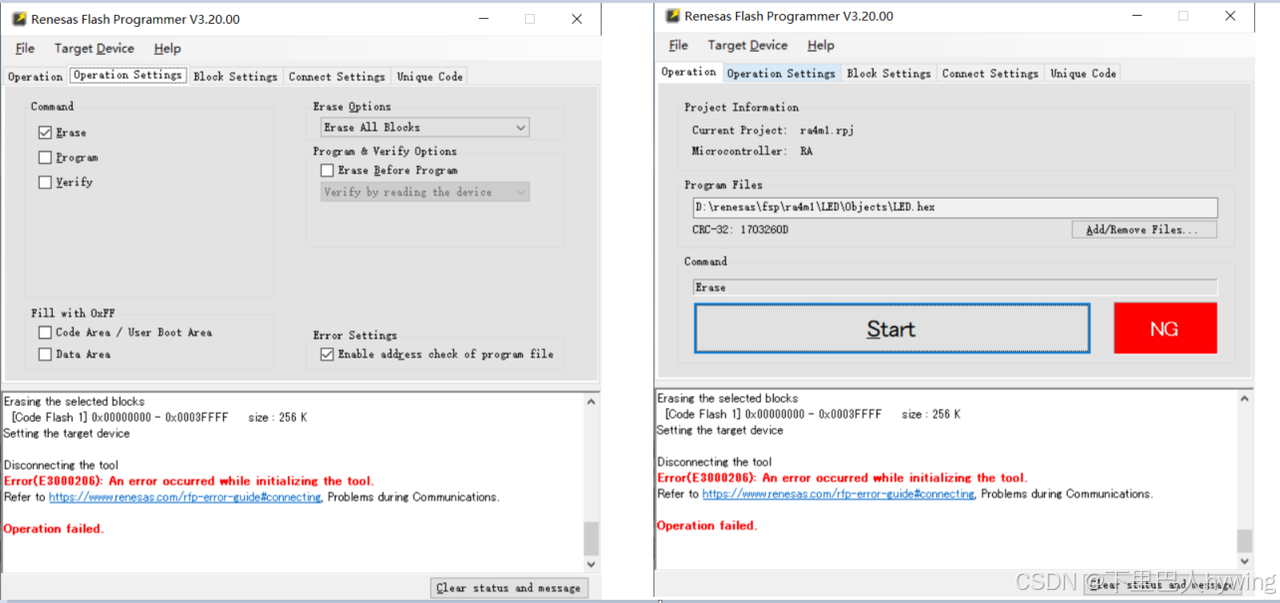Click the left window log scrollbar thumb
Image resolution: width=1280 pixels, height=603 pixels.
591,538
